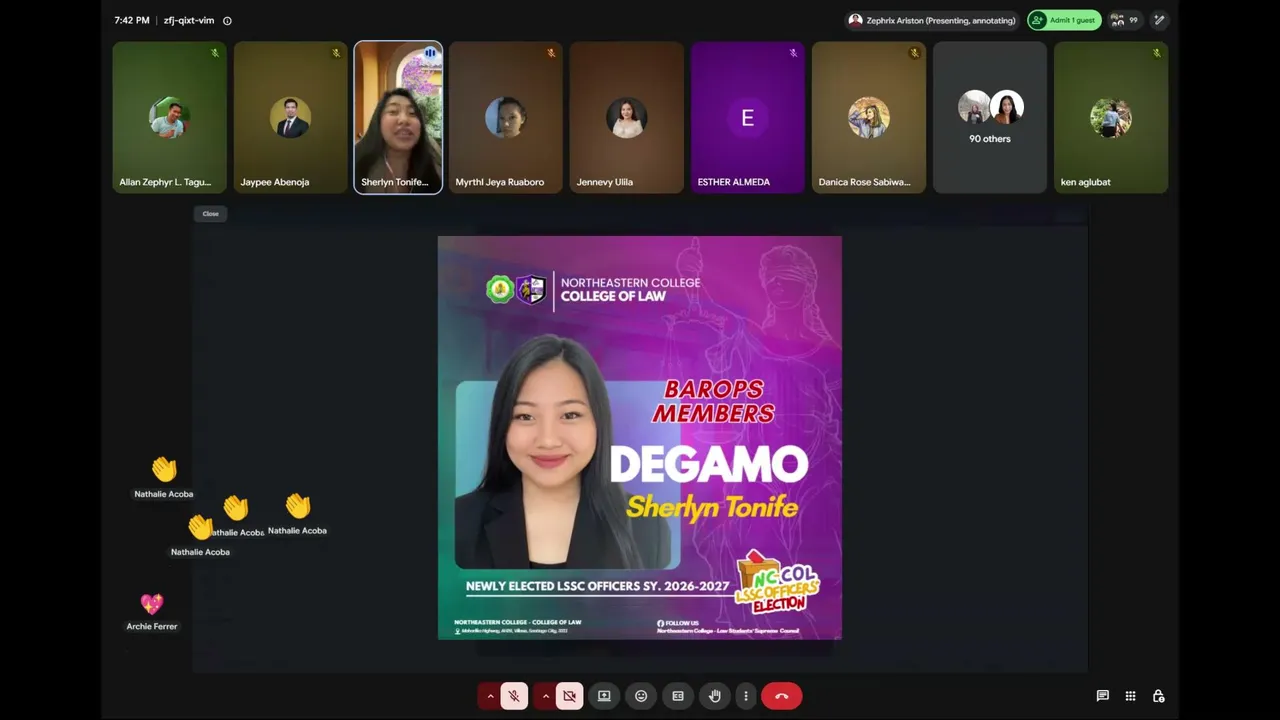This screenshot has height=720, width=1280.
Task: Click the Archie Ferrer heart reaction
Action: tap(152, 604)
